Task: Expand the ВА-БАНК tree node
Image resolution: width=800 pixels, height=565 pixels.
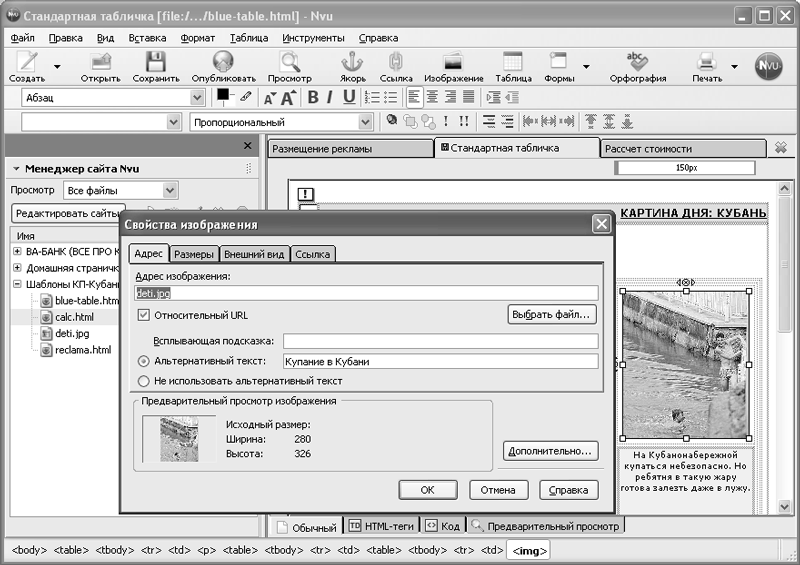Action: click(17, 251)
